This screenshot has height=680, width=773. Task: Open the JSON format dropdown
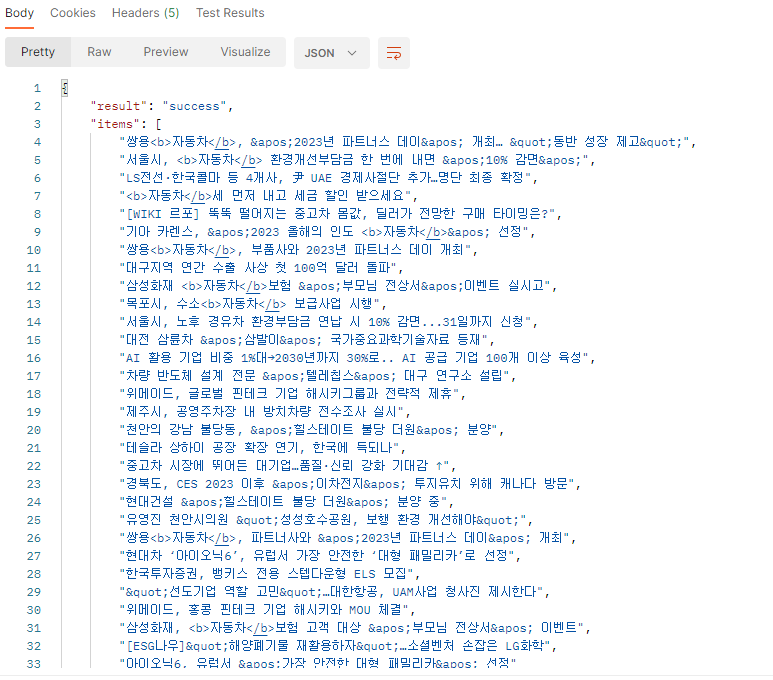331,53
